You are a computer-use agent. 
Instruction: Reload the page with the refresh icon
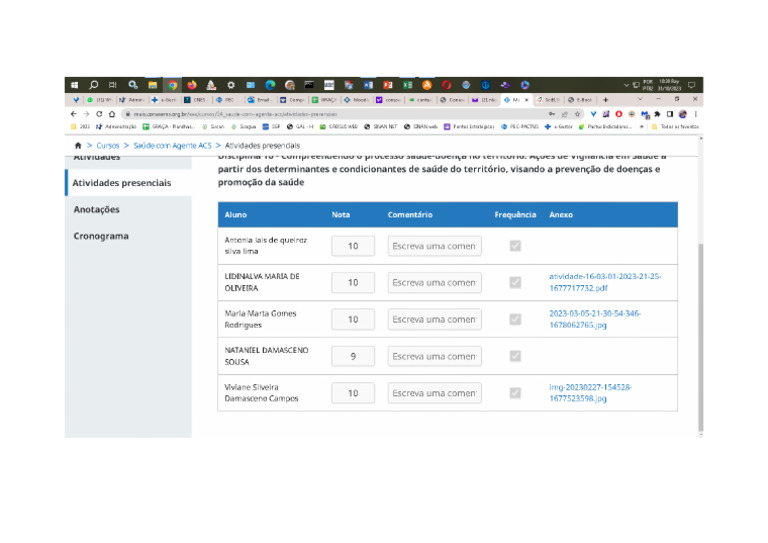[x=99, y=114]
